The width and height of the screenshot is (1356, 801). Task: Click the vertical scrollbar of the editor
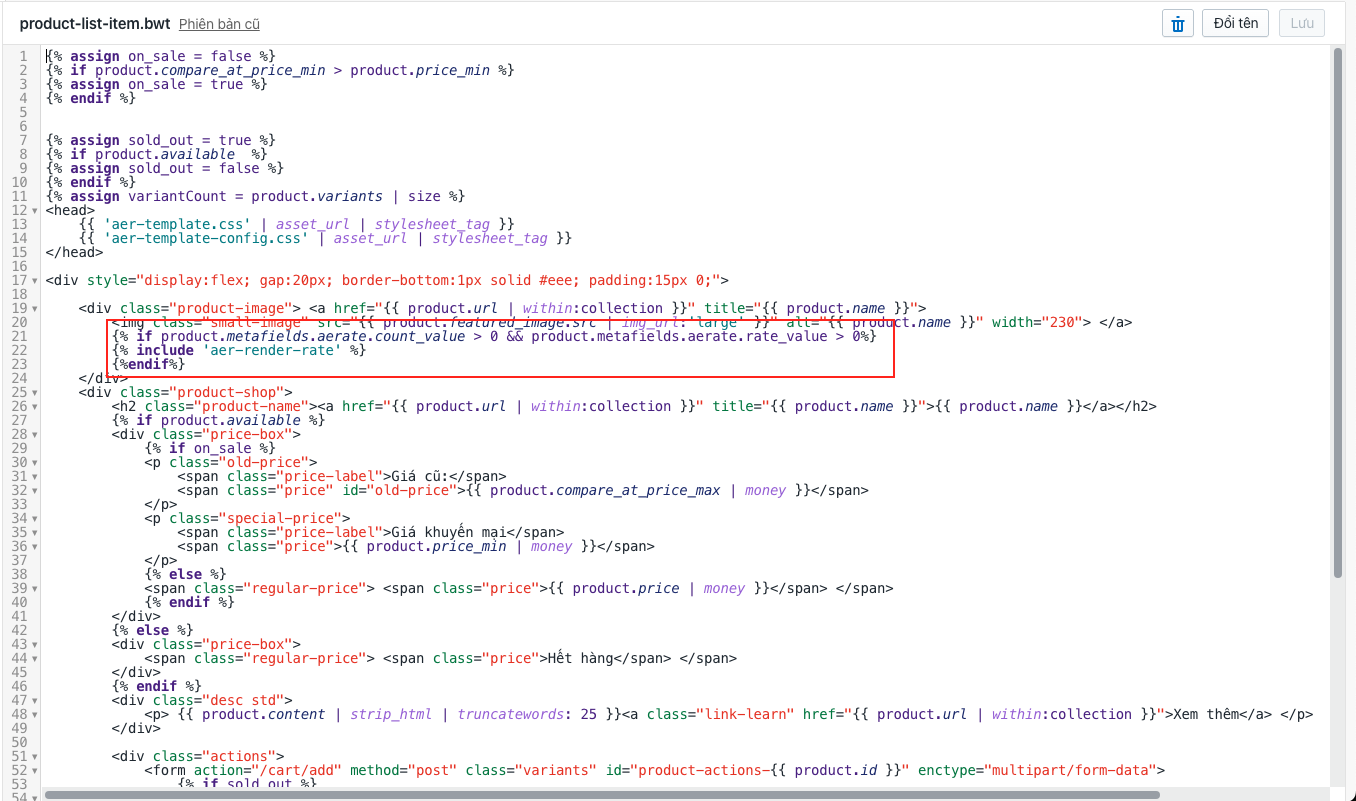1337,313
